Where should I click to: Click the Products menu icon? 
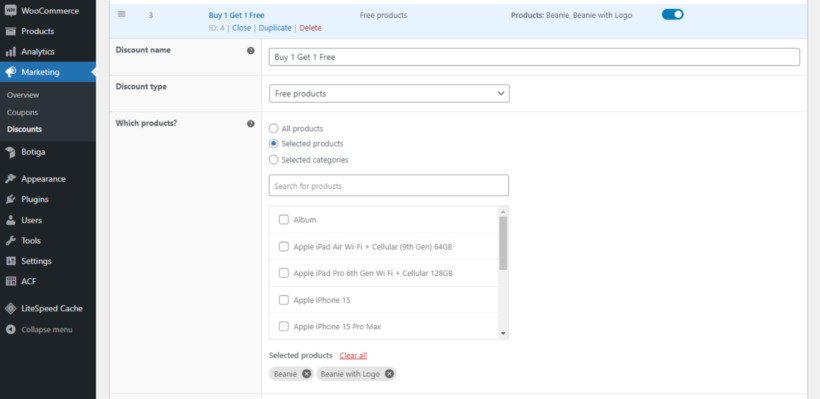[x=10, y=31]
